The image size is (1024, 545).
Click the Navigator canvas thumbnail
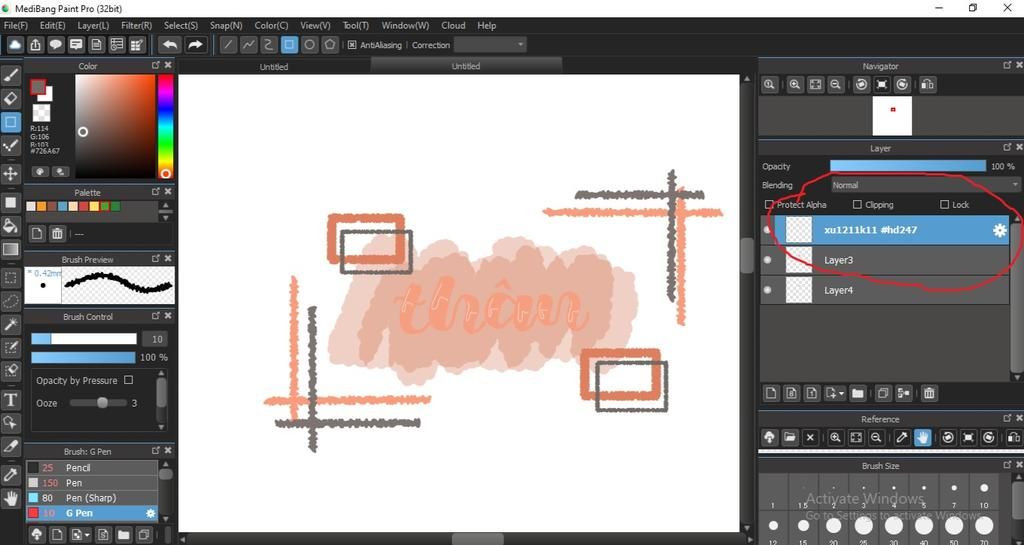[892, 116]
